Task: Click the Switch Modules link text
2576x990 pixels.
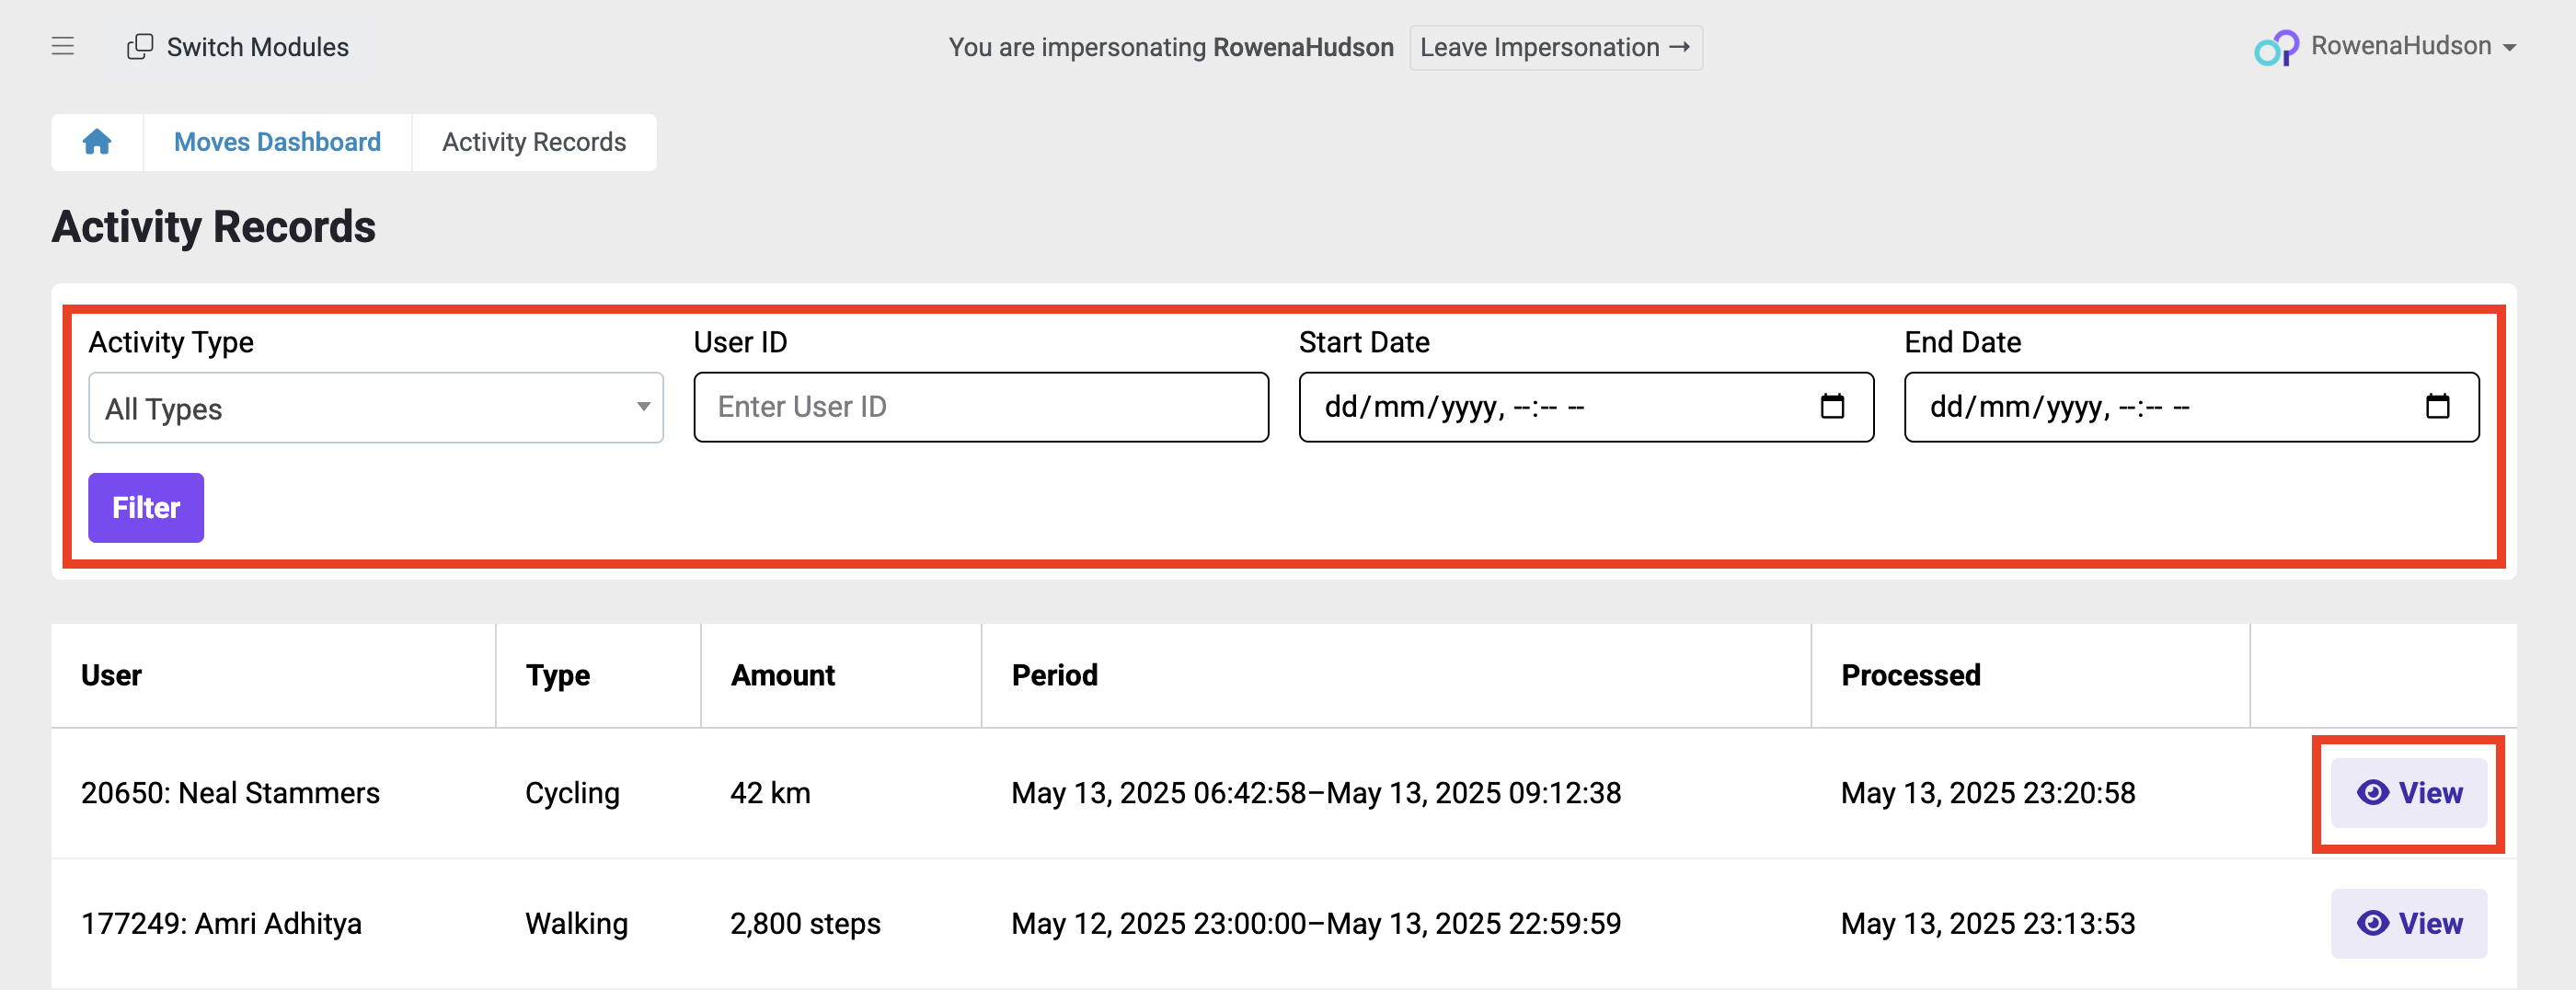Action: (x=258, y=46)
